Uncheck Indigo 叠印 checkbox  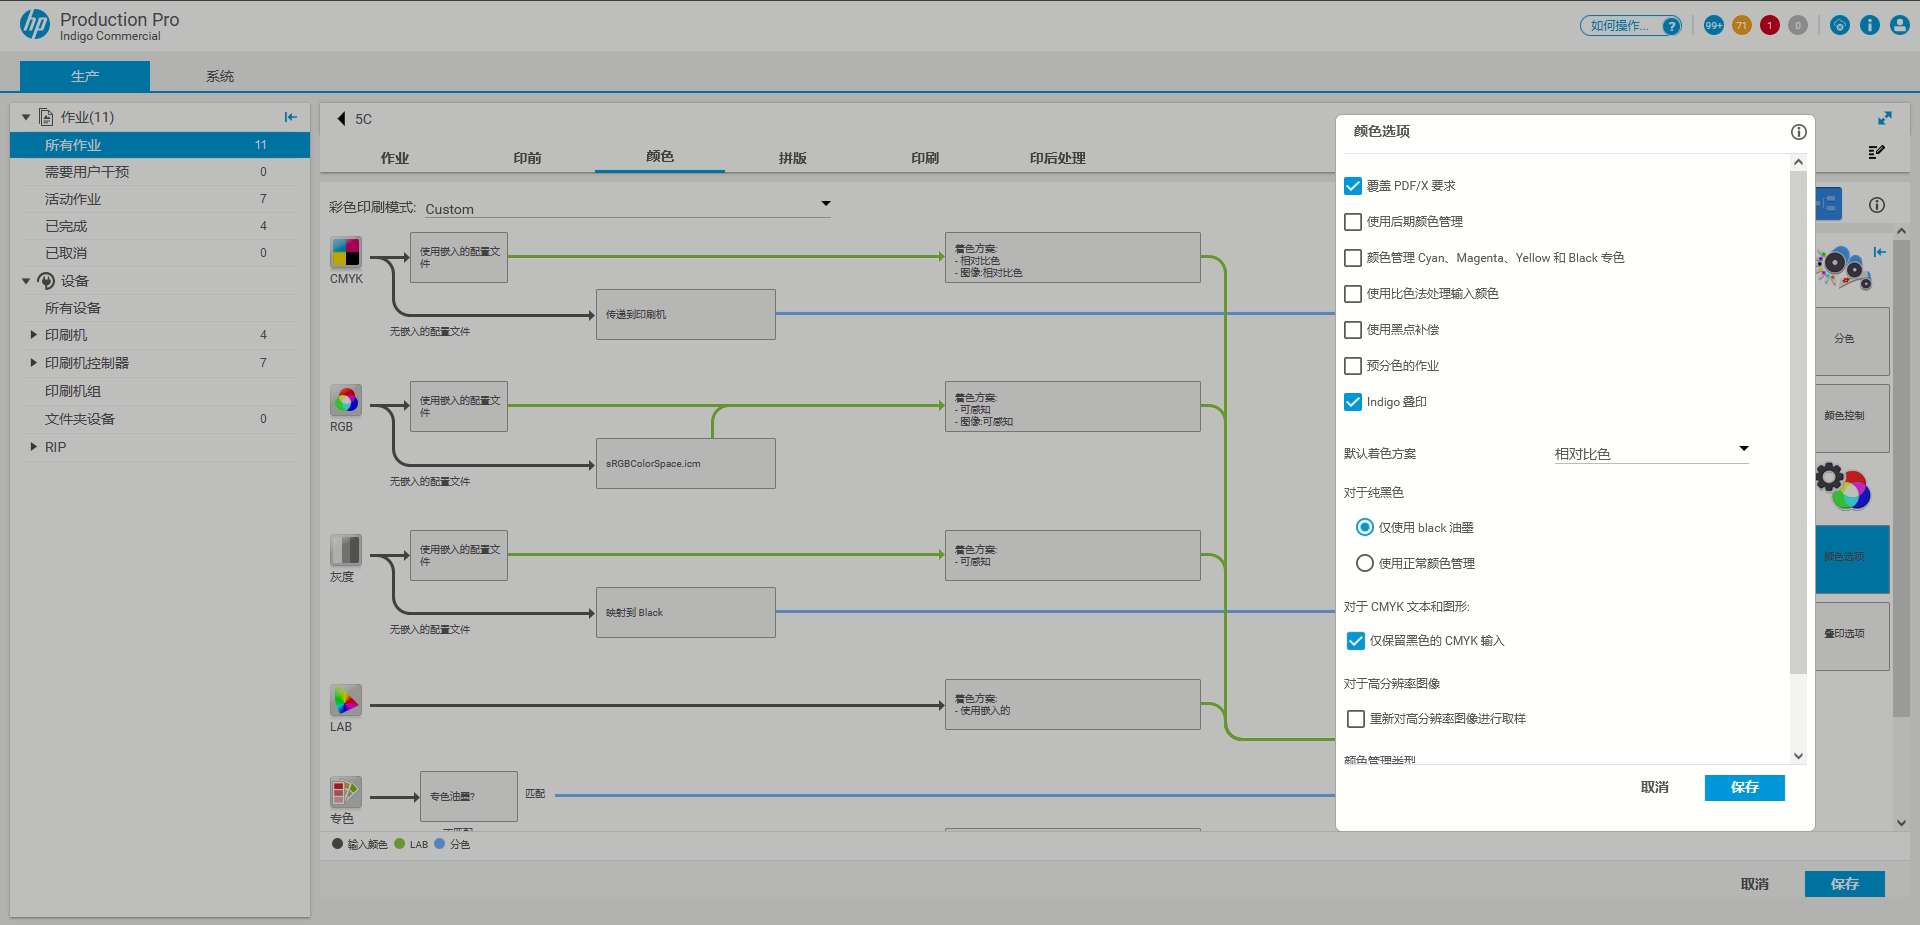point(1353,402)
